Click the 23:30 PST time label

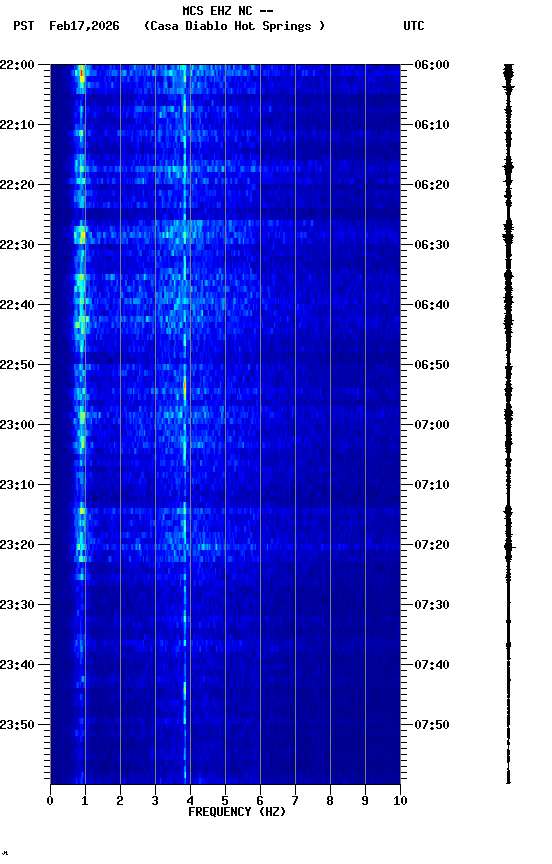click(x=17, y=605)
